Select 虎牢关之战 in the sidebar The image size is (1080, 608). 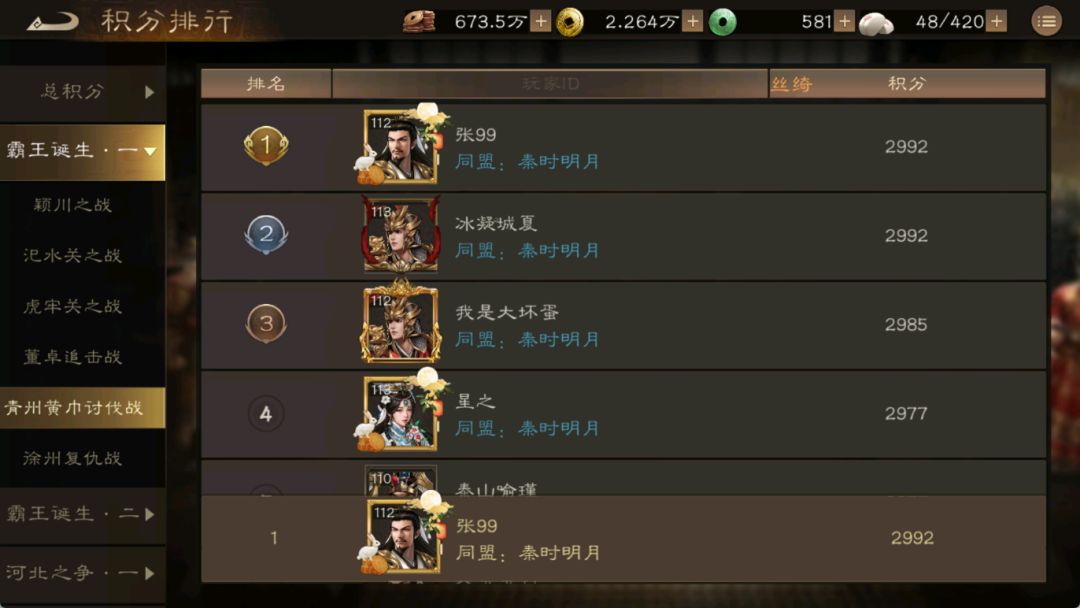pyautogui.click(x=72, y=306)
